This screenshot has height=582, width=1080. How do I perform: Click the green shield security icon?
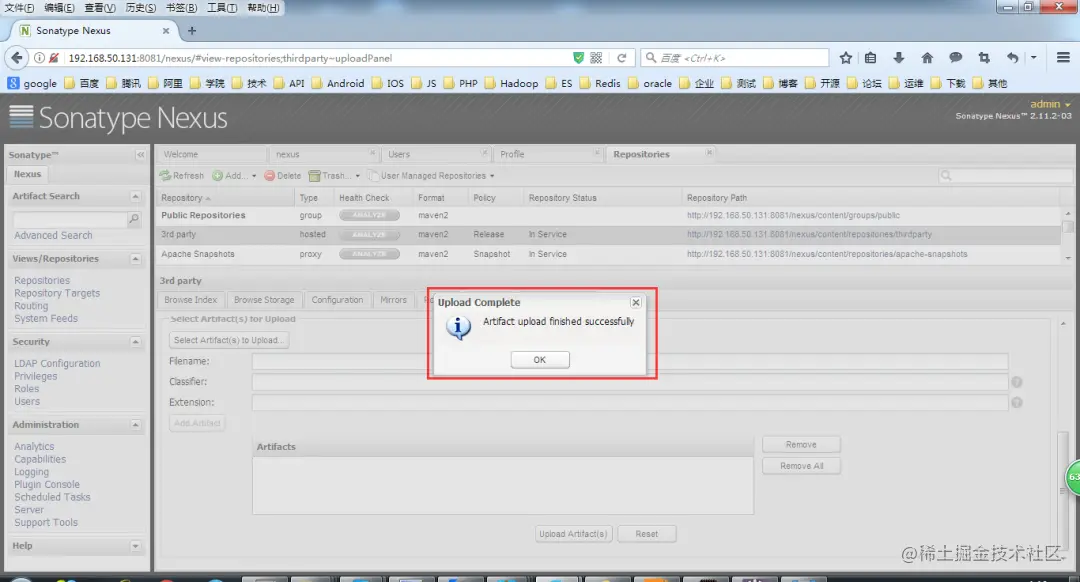(579, 58)
